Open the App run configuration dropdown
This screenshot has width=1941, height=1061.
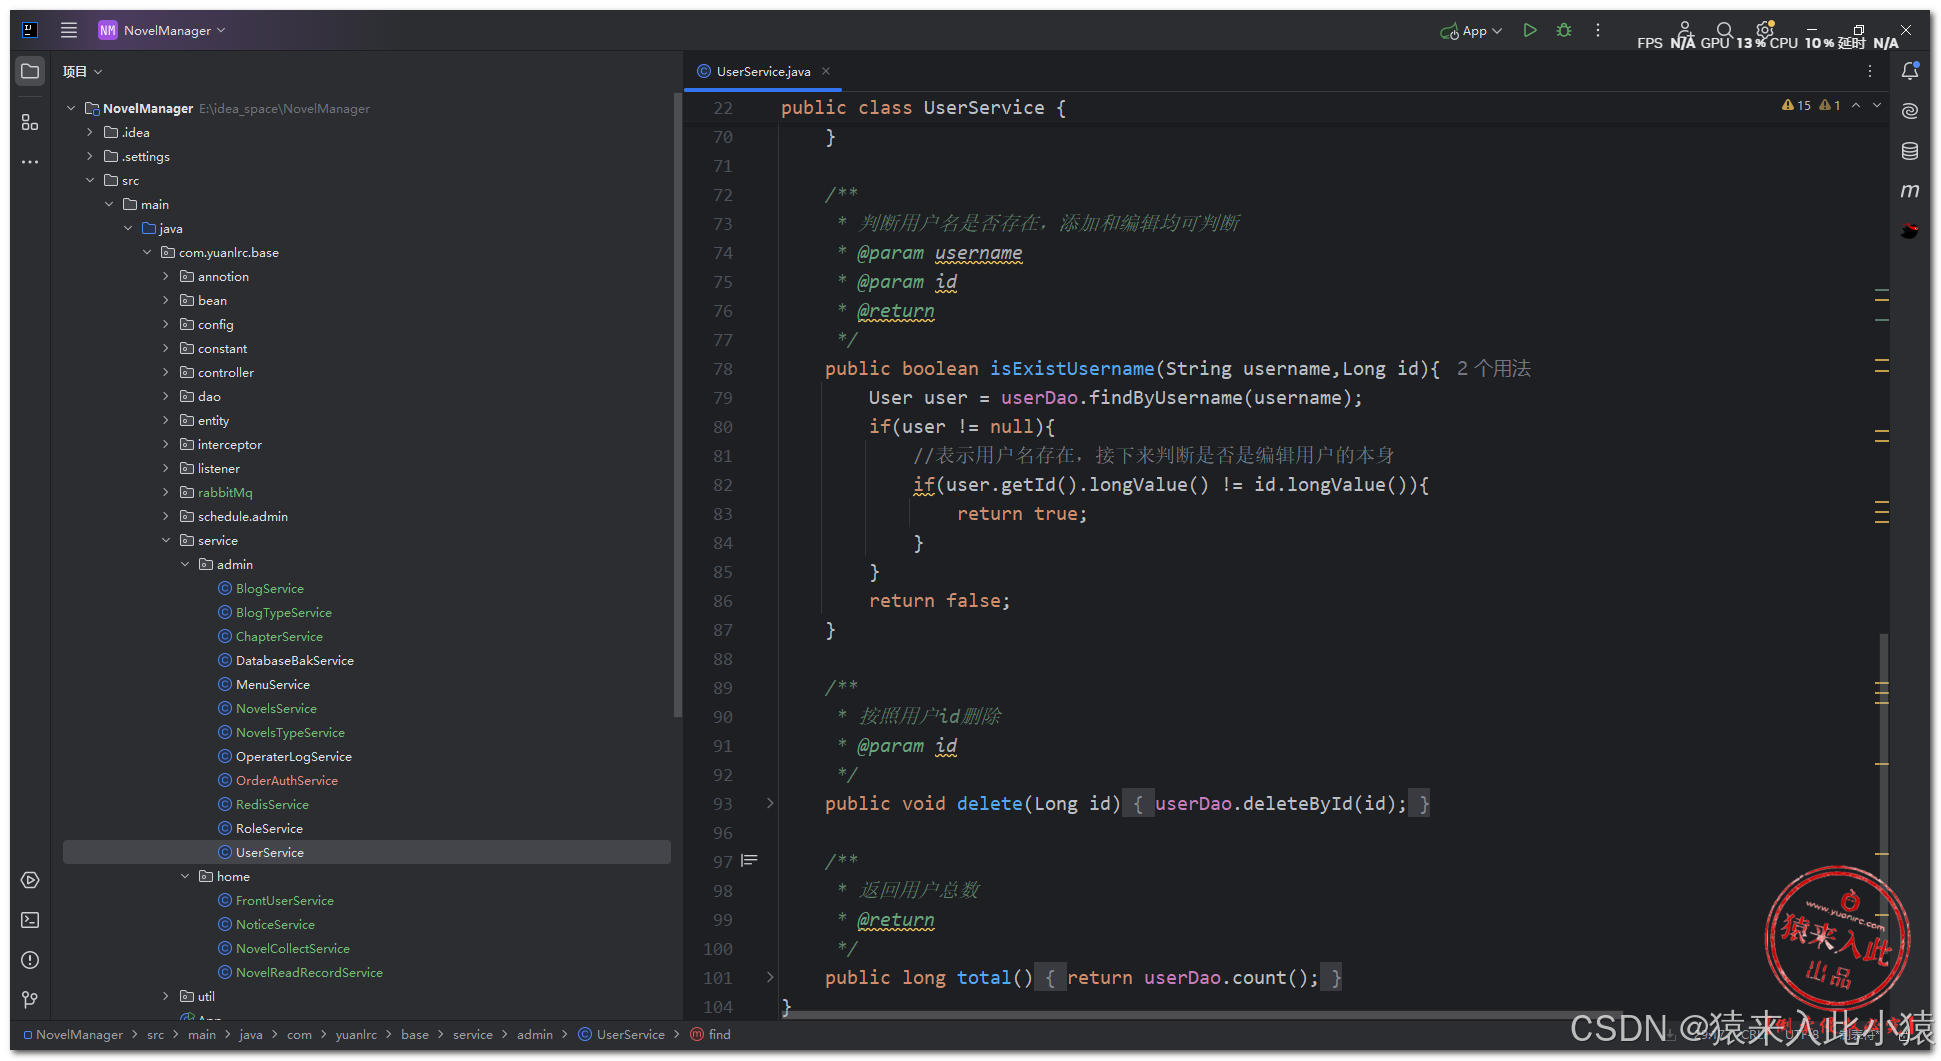coord(1471,31)
